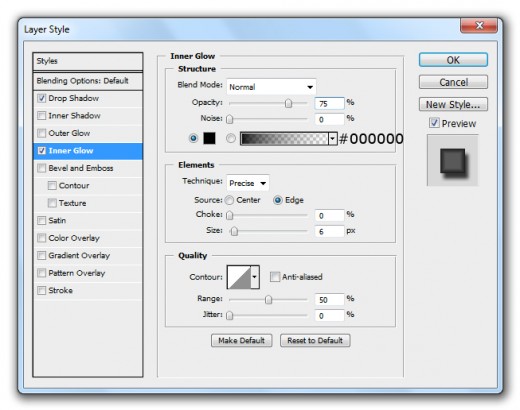Click the Jitter value field
This screenshot has height=410, width=520.
(329, 315)
